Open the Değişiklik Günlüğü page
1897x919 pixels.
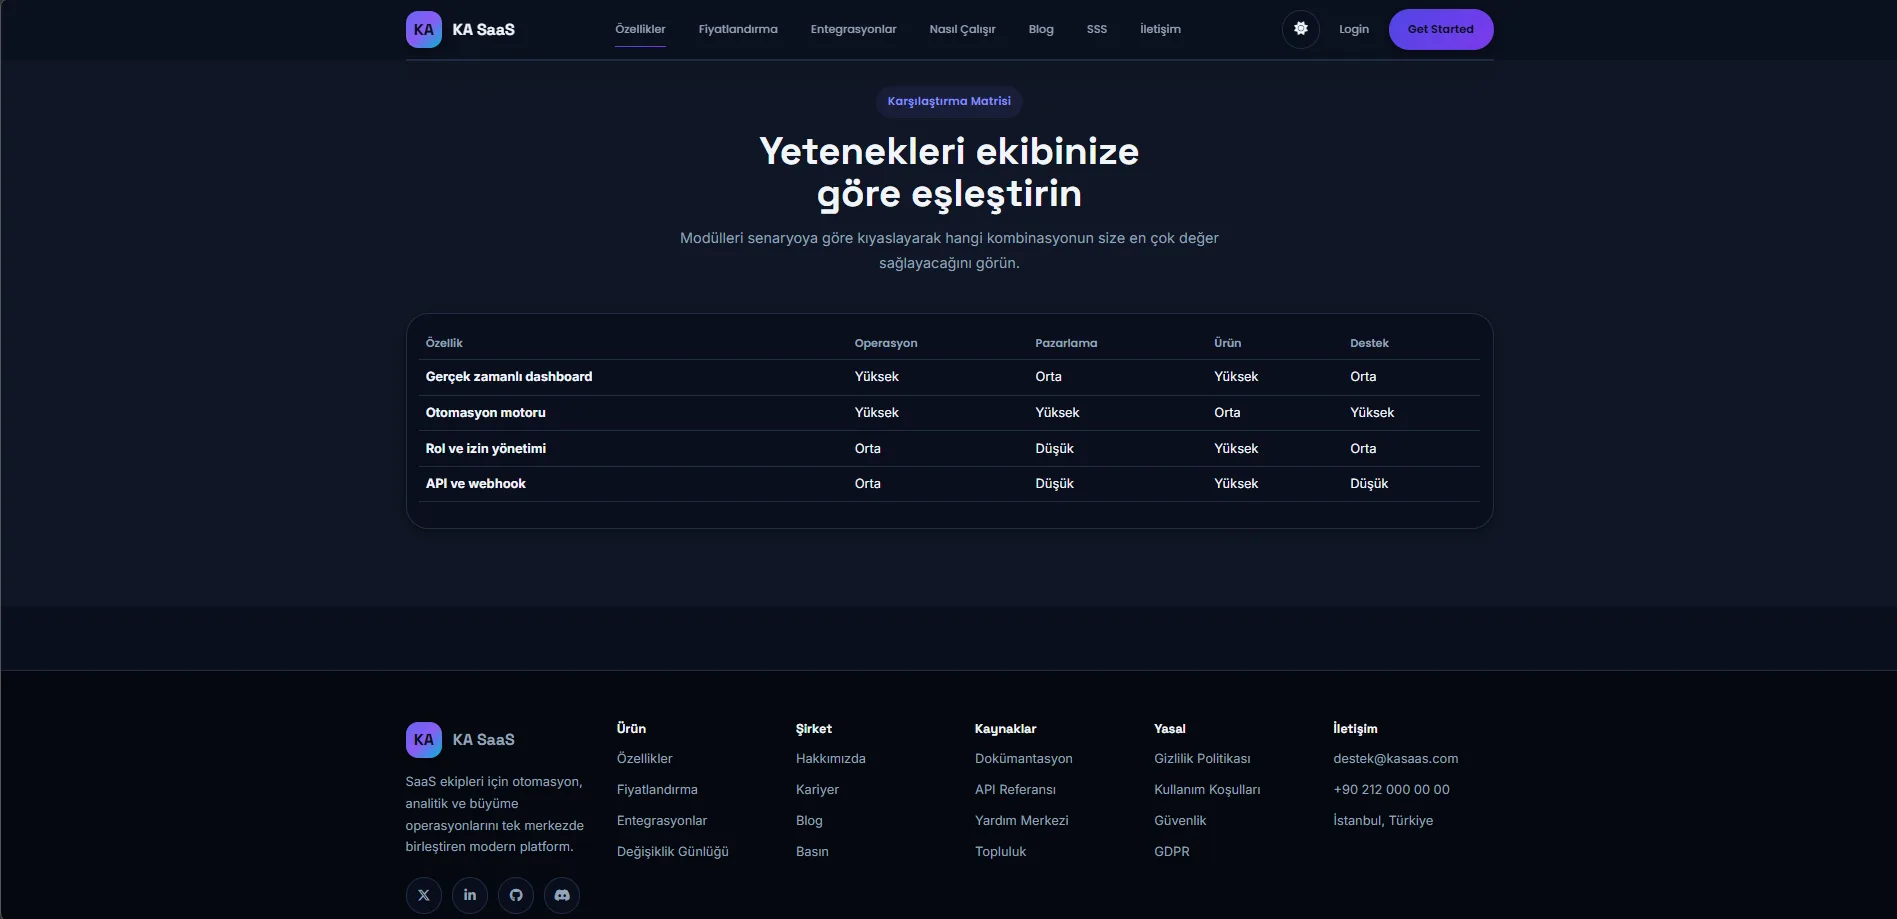click(x=672, y=851)
